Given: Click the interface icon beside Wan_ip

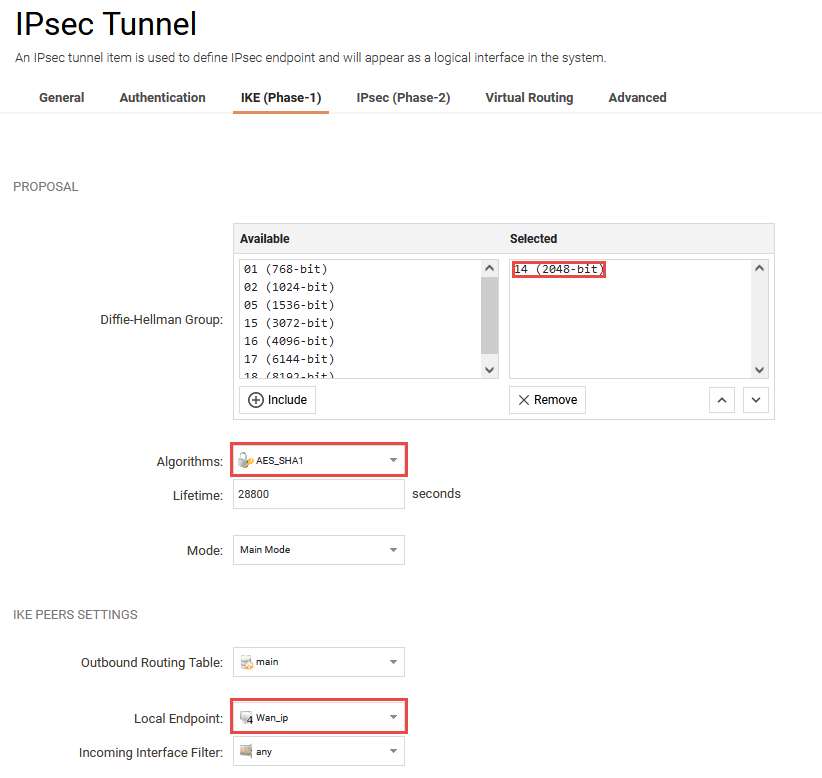Looking at the screenshot, I should click(246, 716).
